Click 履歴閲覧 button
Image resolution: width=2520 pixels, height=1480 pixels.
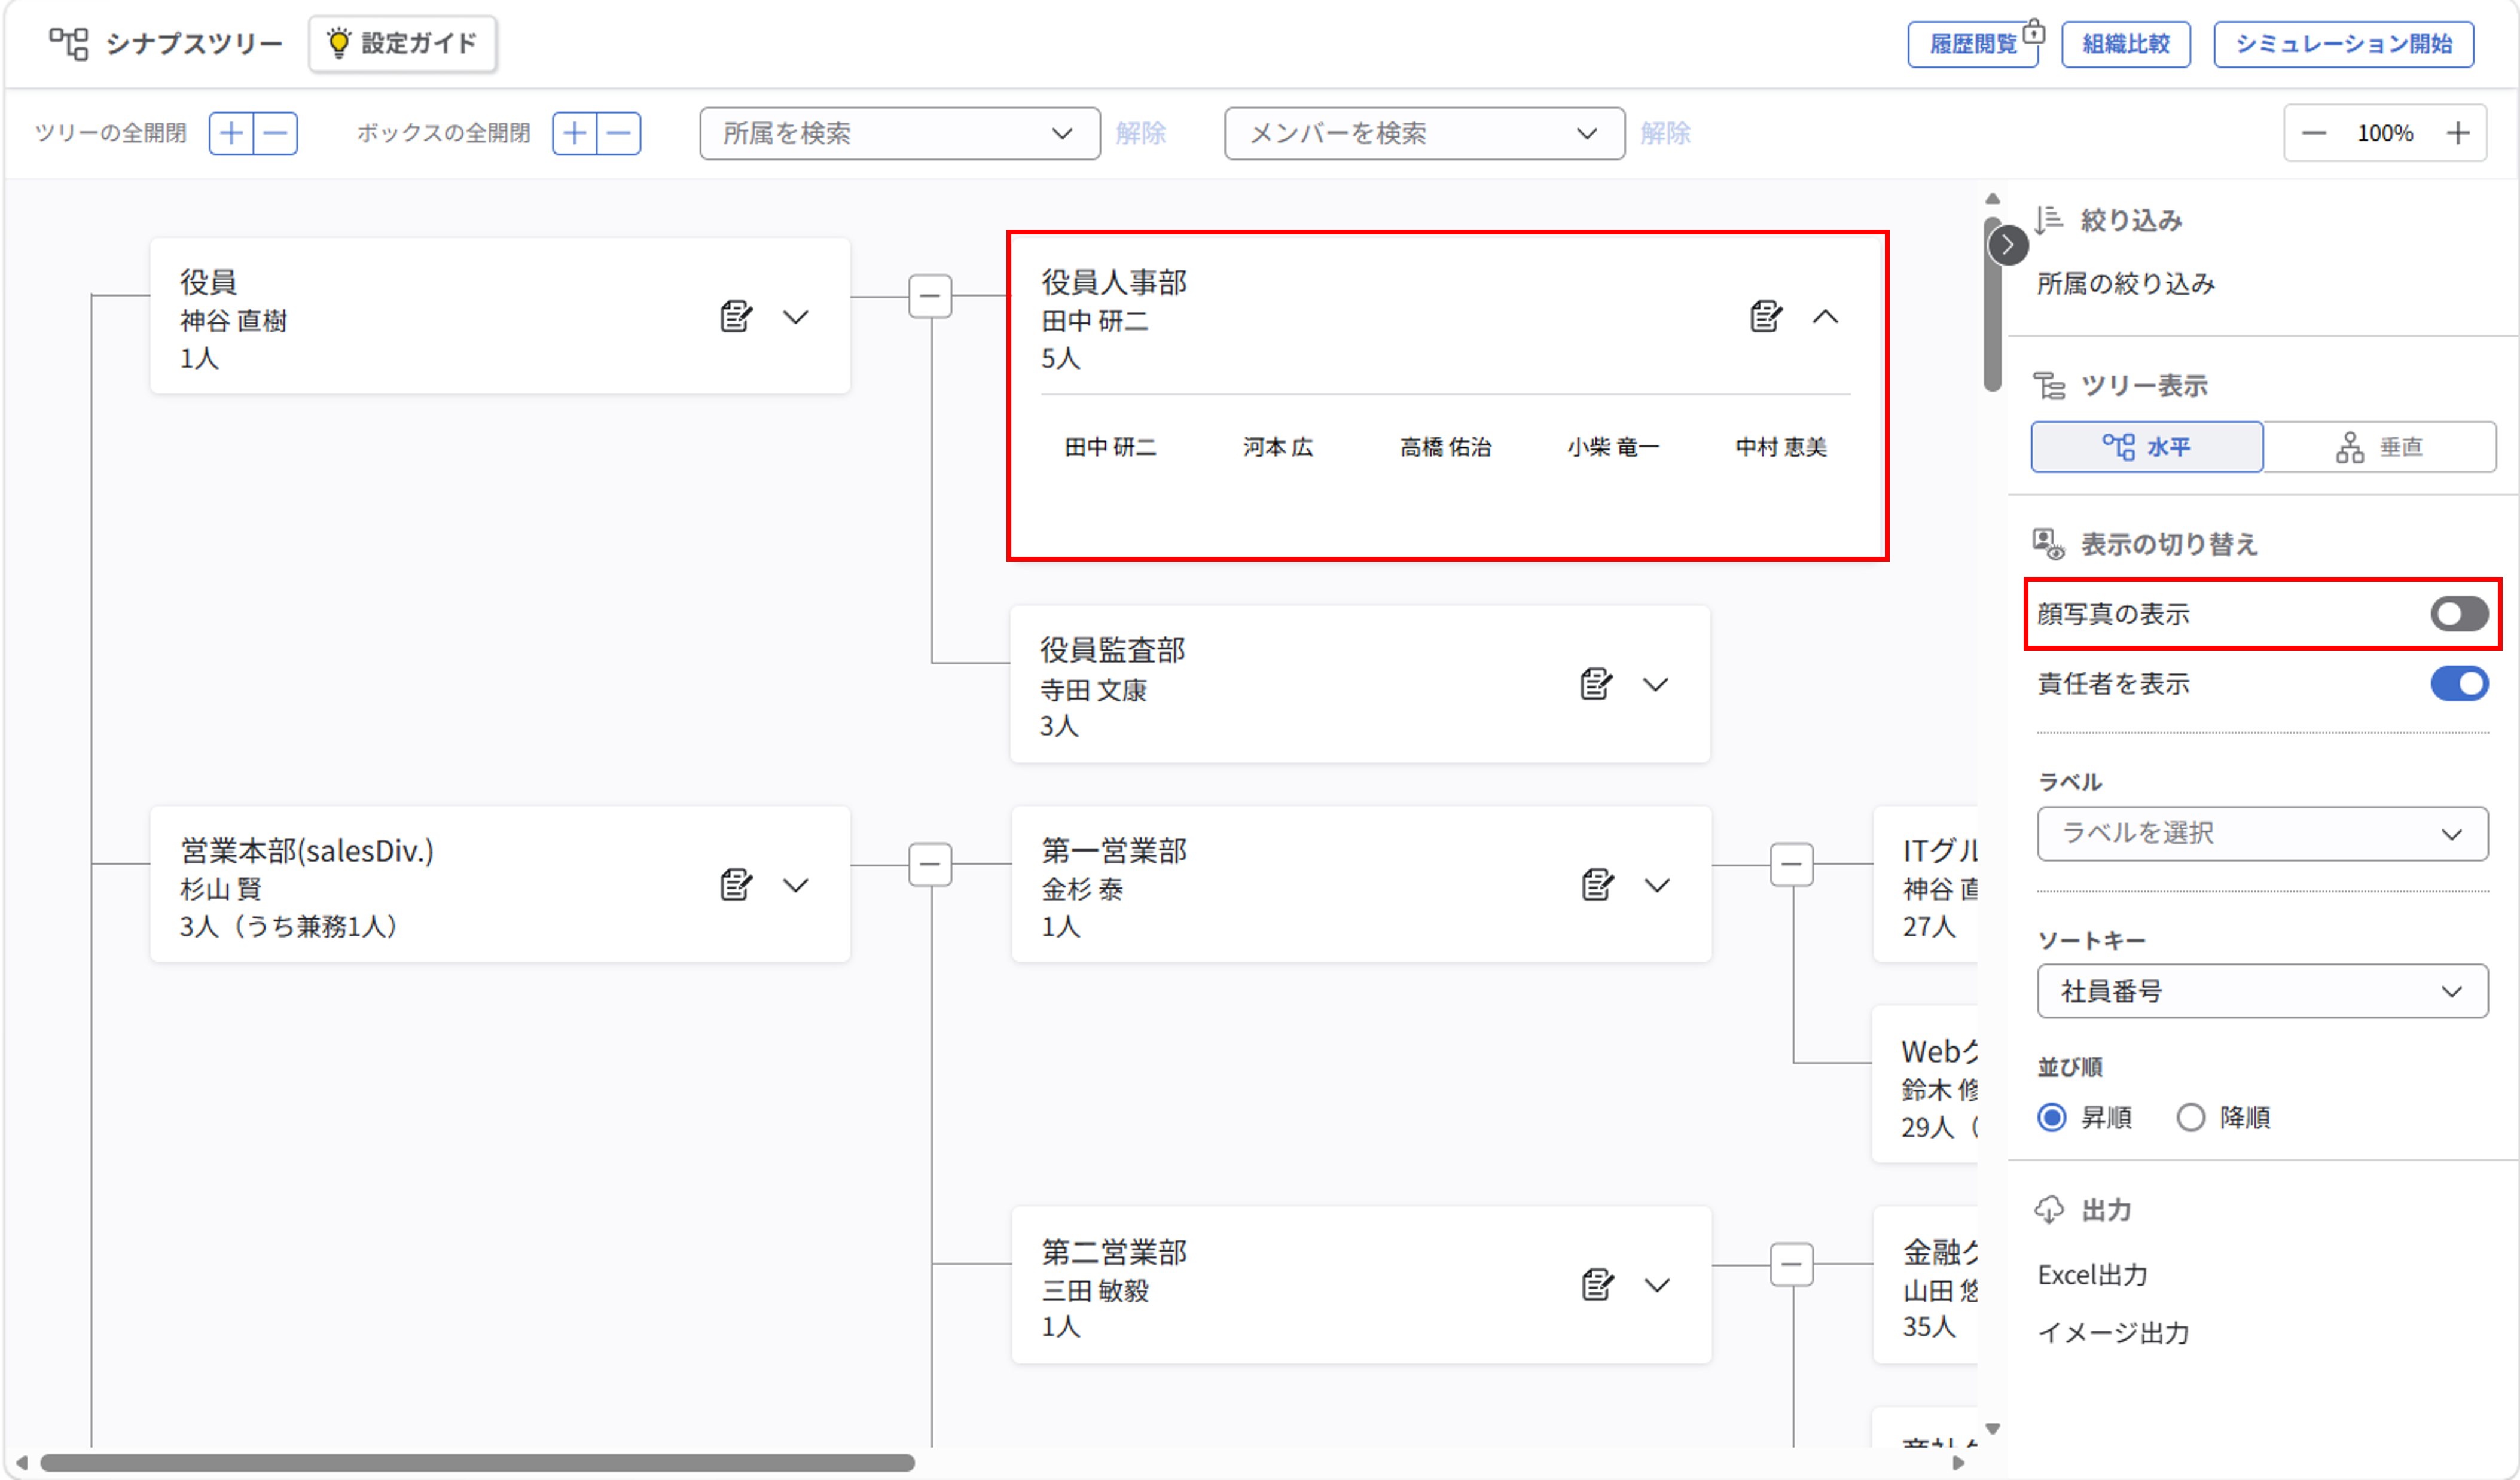click(1973, 44)
